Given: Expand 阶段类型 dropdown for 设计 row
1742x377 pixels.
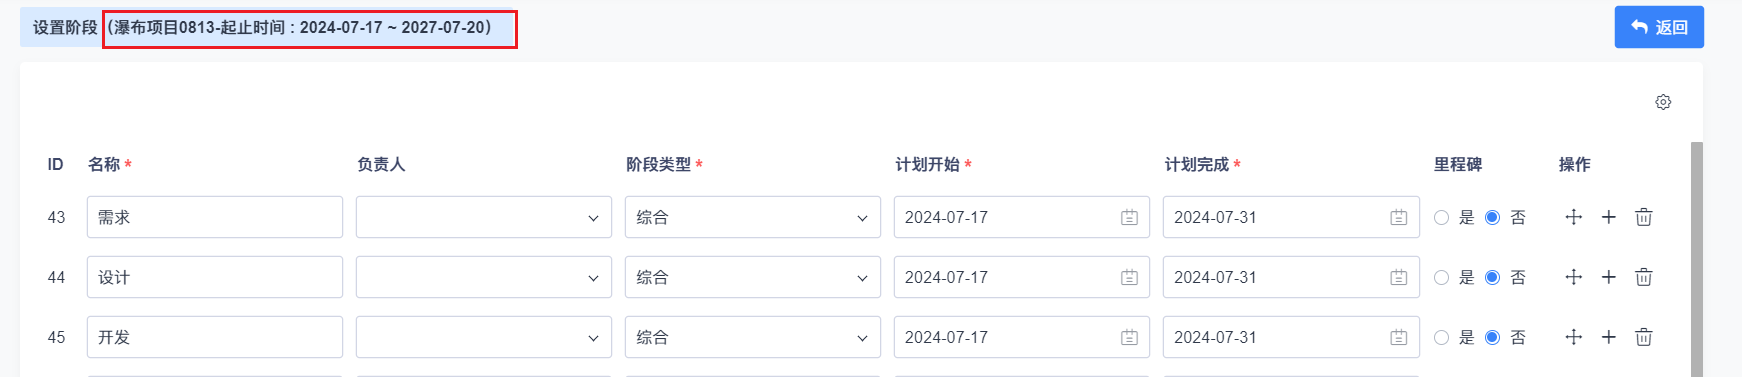Looking at the screenshot, I should pos(753,277).
